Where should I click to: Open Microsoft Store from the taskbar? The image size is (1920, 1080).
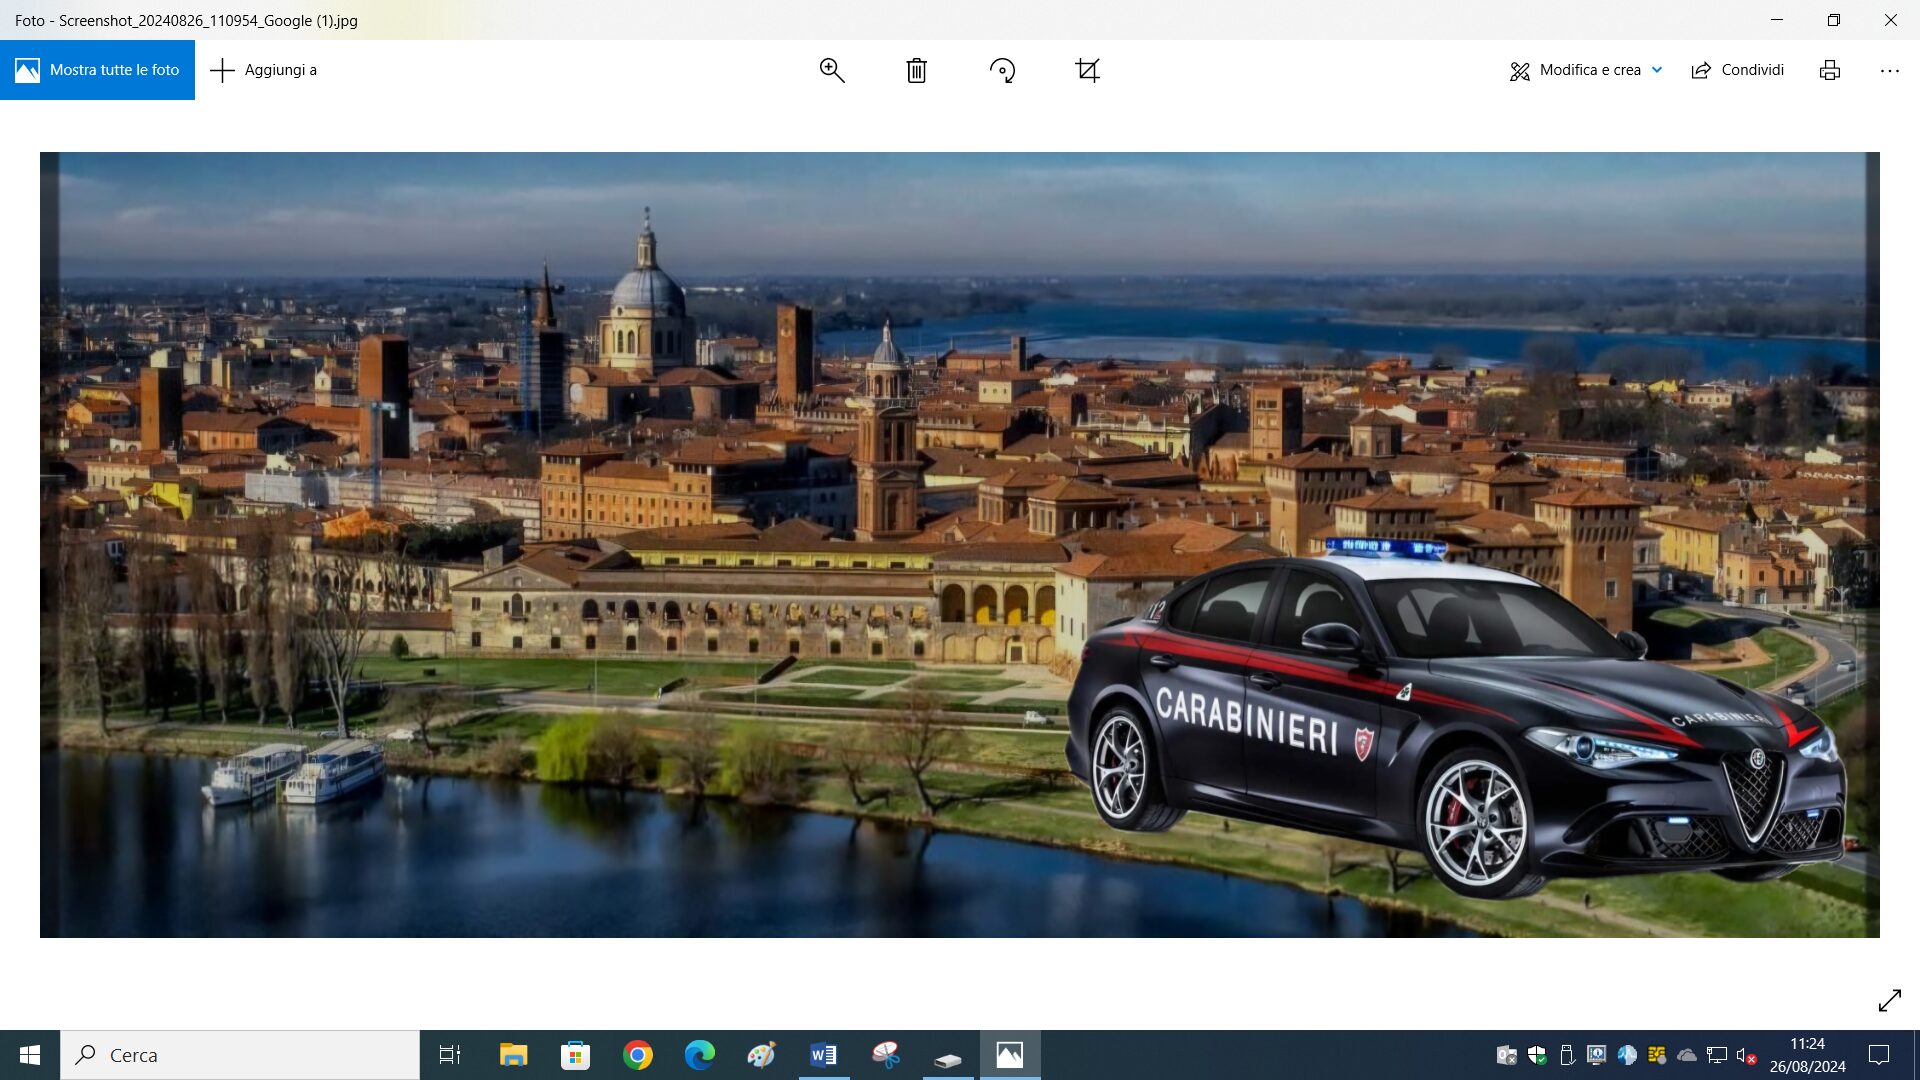575,1055
